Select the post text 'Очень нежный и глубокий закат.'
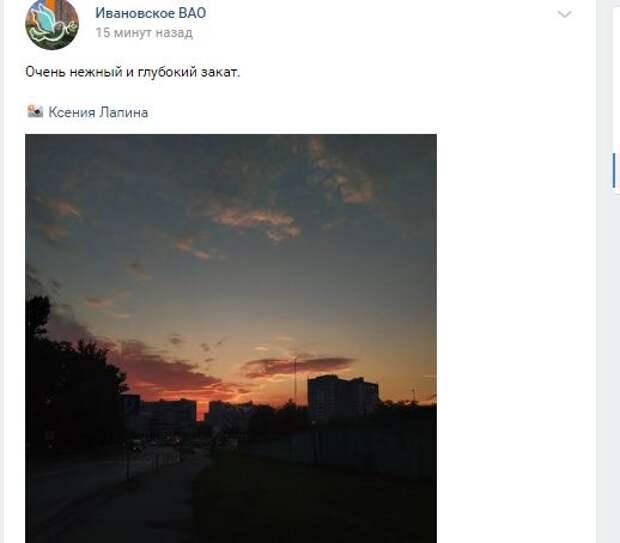The image size is (620, 543). pos(132,72)
